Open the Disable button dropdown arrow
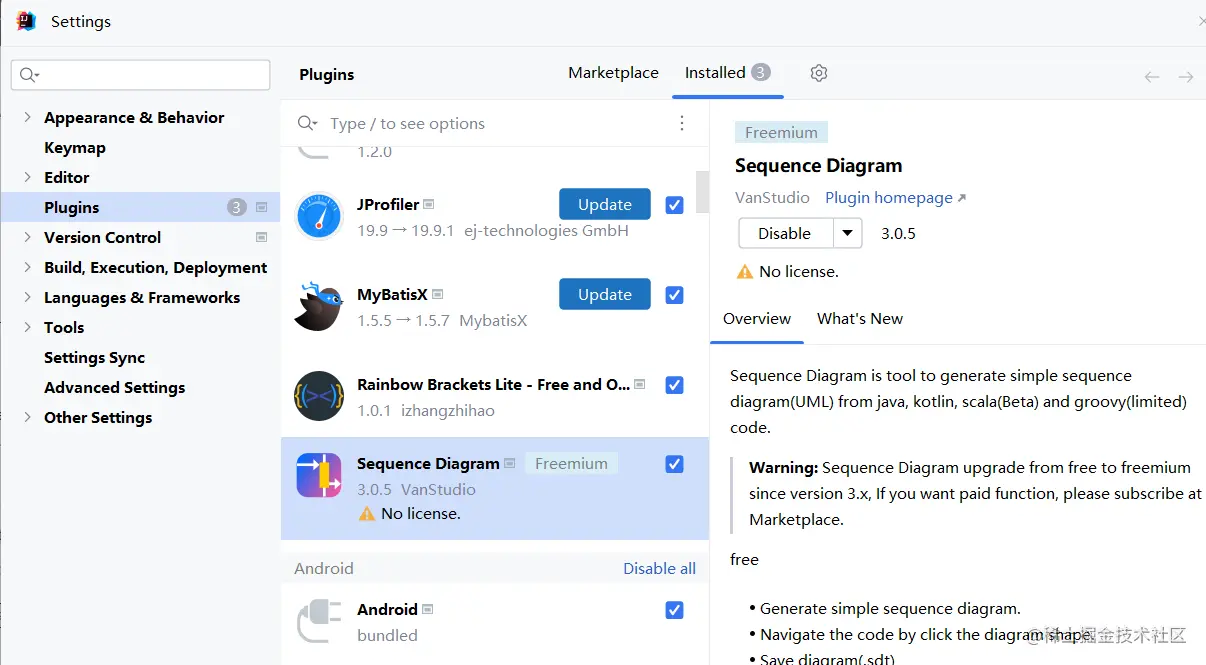1206x665 pixels. (x=848, y=233)
